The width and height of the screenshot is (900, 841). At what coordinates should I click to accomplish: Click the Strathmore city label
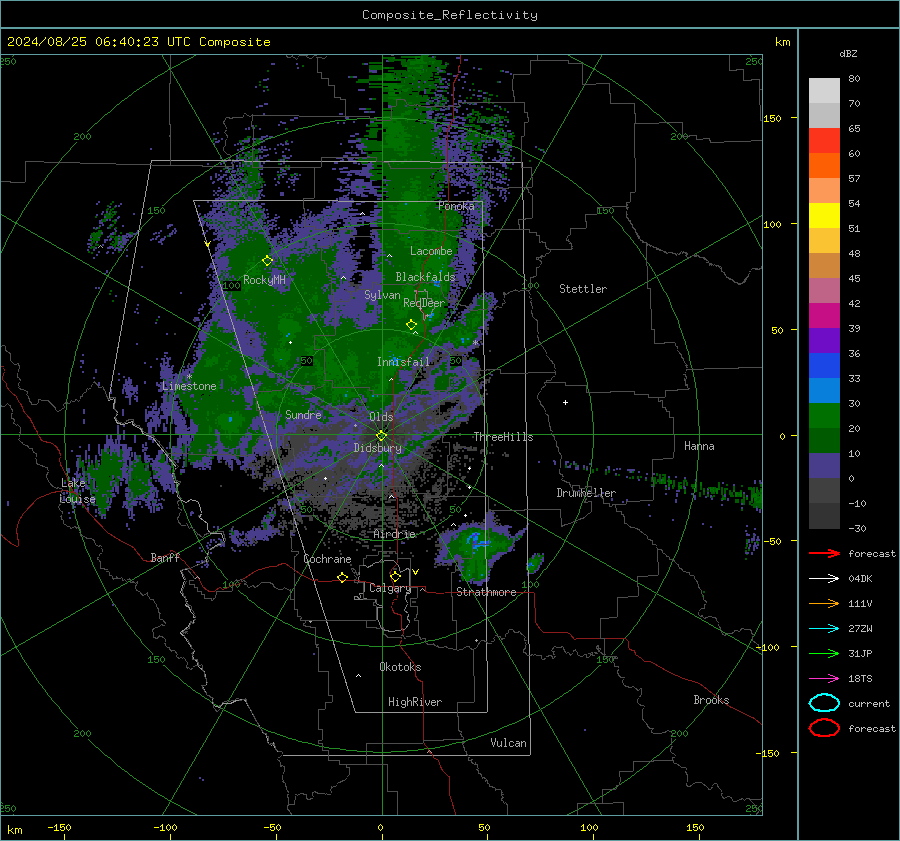pyautogui.click(x=486, y=592)
